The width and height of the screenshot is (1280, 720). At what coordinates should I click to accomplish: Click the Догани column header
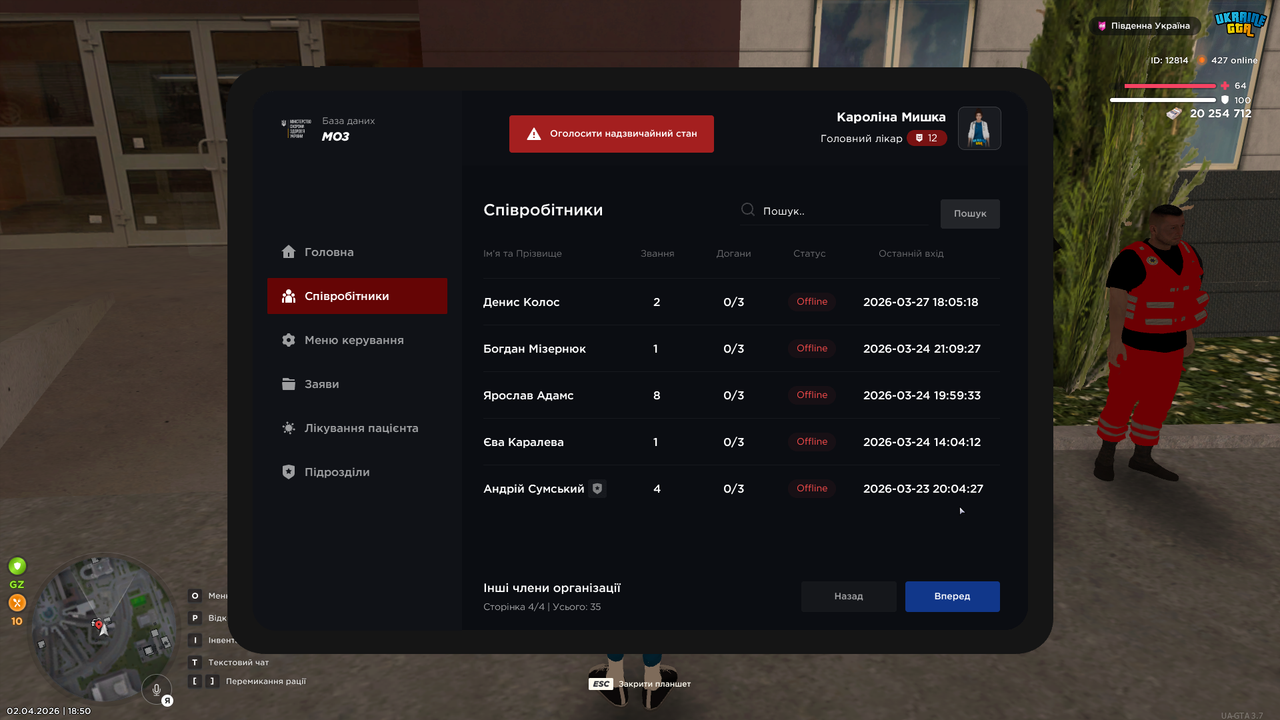[x=733, y=254]
